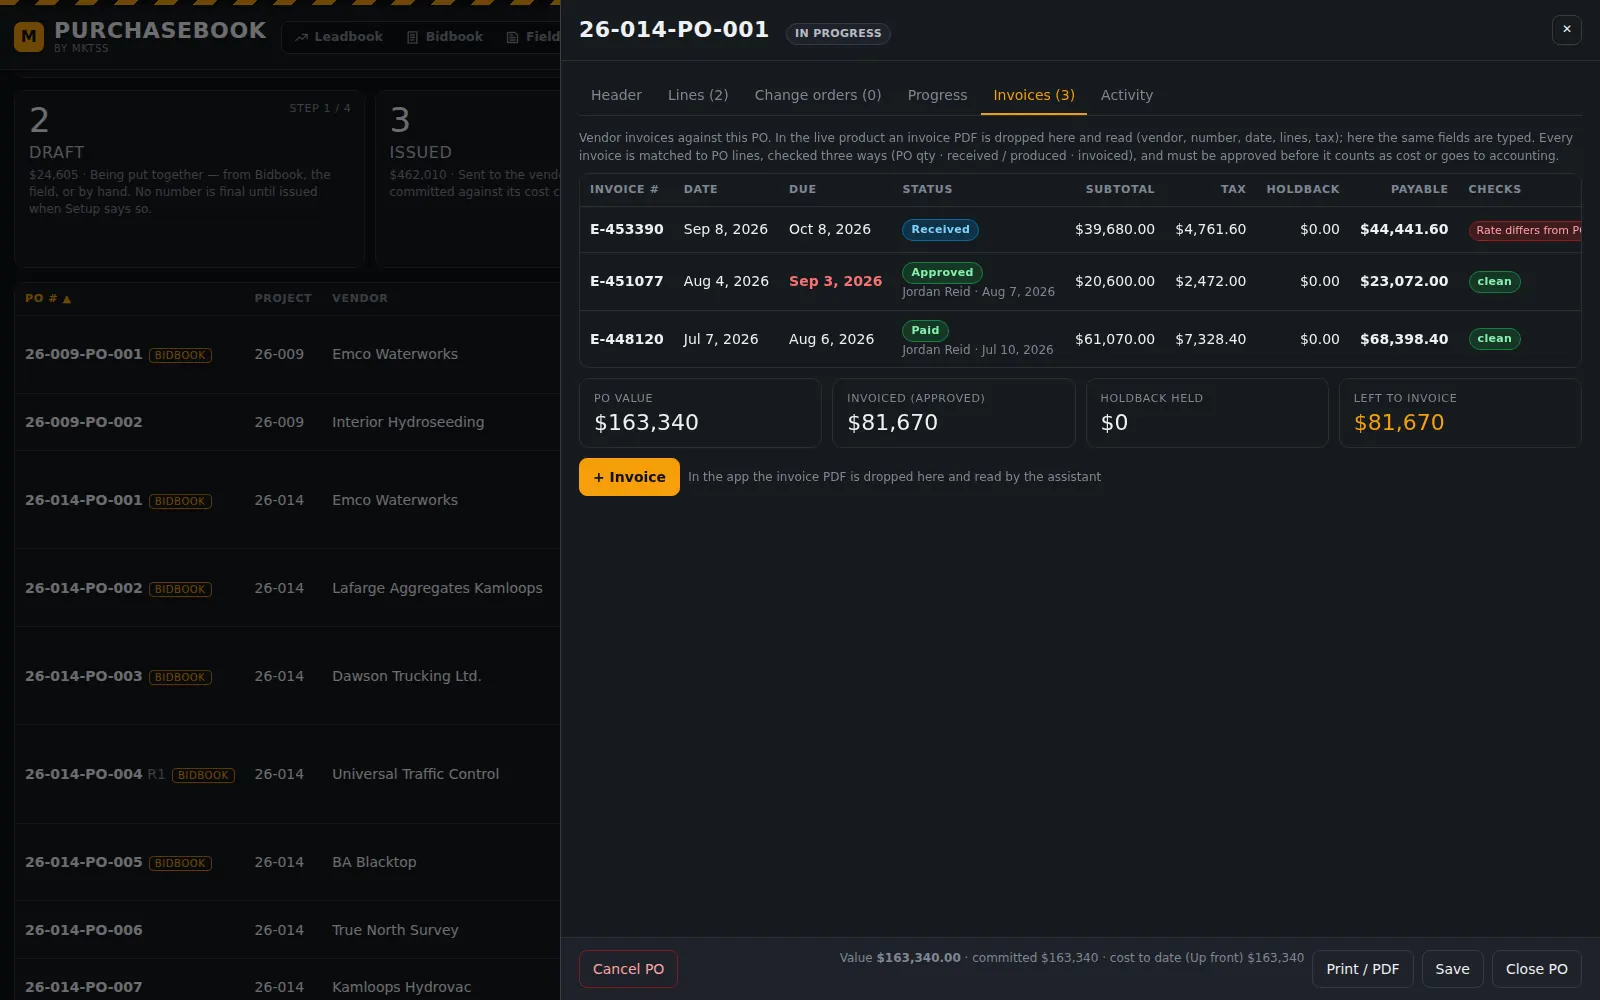Open invoice E-448120 row
This screenshot has height=1000, width=1600.
click(x=1080, y=339)
